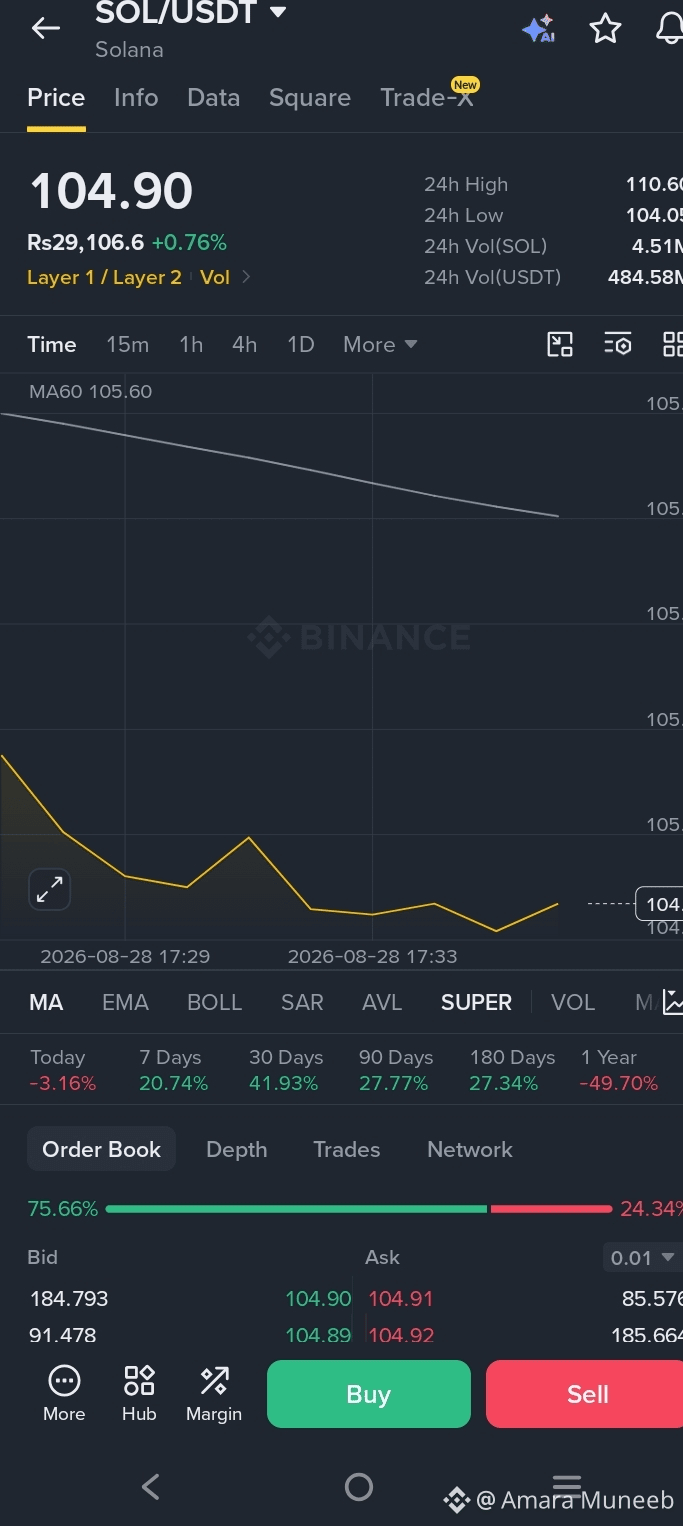Screen dimensions: 683x1526
Task: Switch to the Depth tab
Action: pos(236,1150)
